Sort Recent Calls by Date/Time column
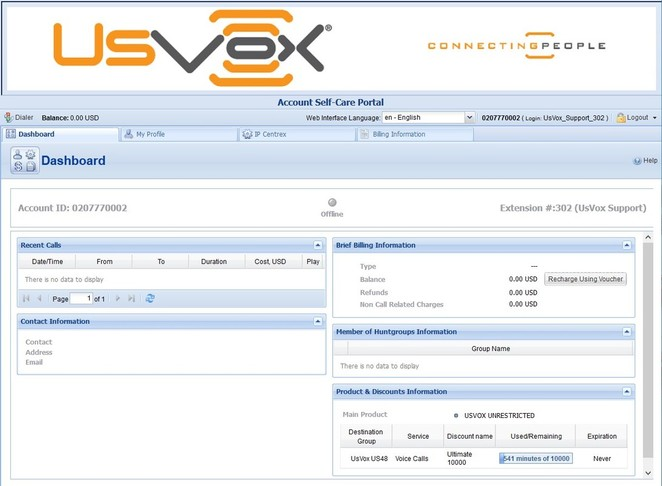Image resolution: width=662 pixels, height=486 pixels. click(47, 262)
